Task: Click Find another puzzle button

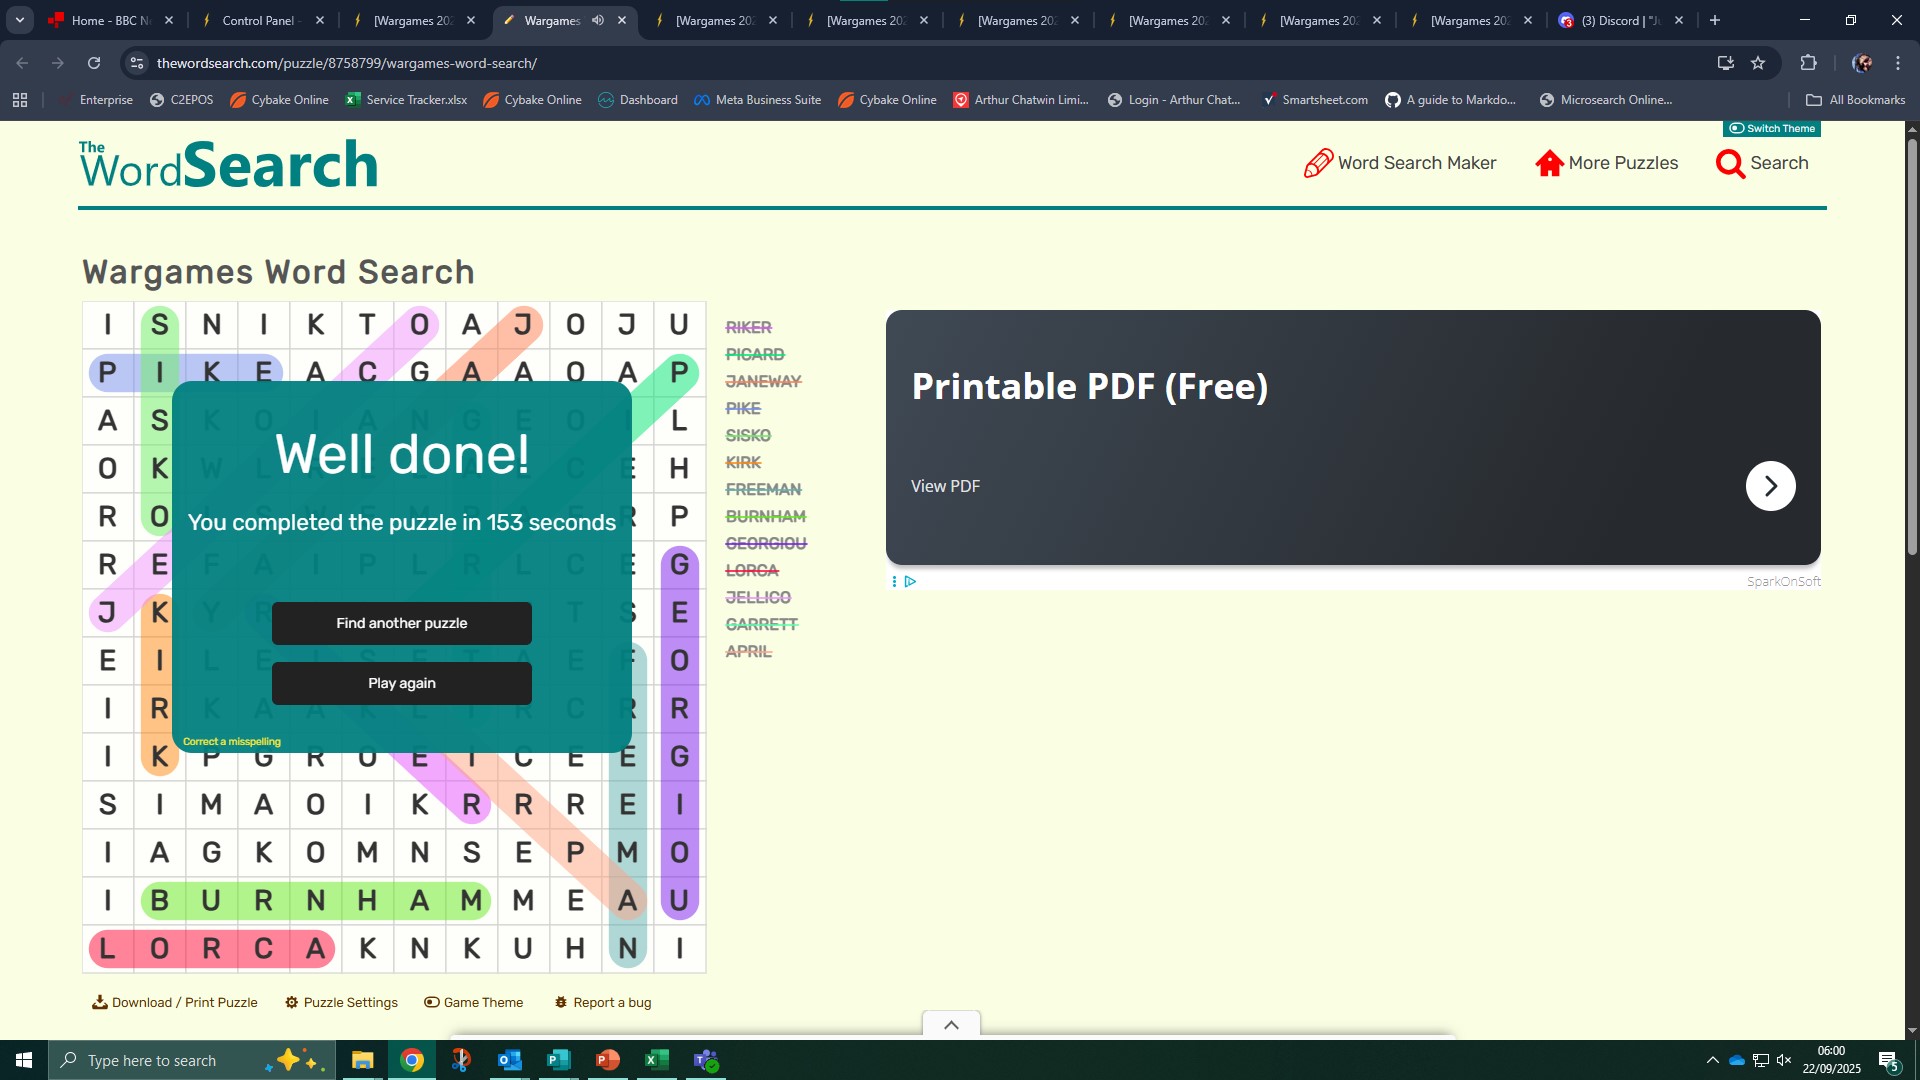Action: (401, 623)
